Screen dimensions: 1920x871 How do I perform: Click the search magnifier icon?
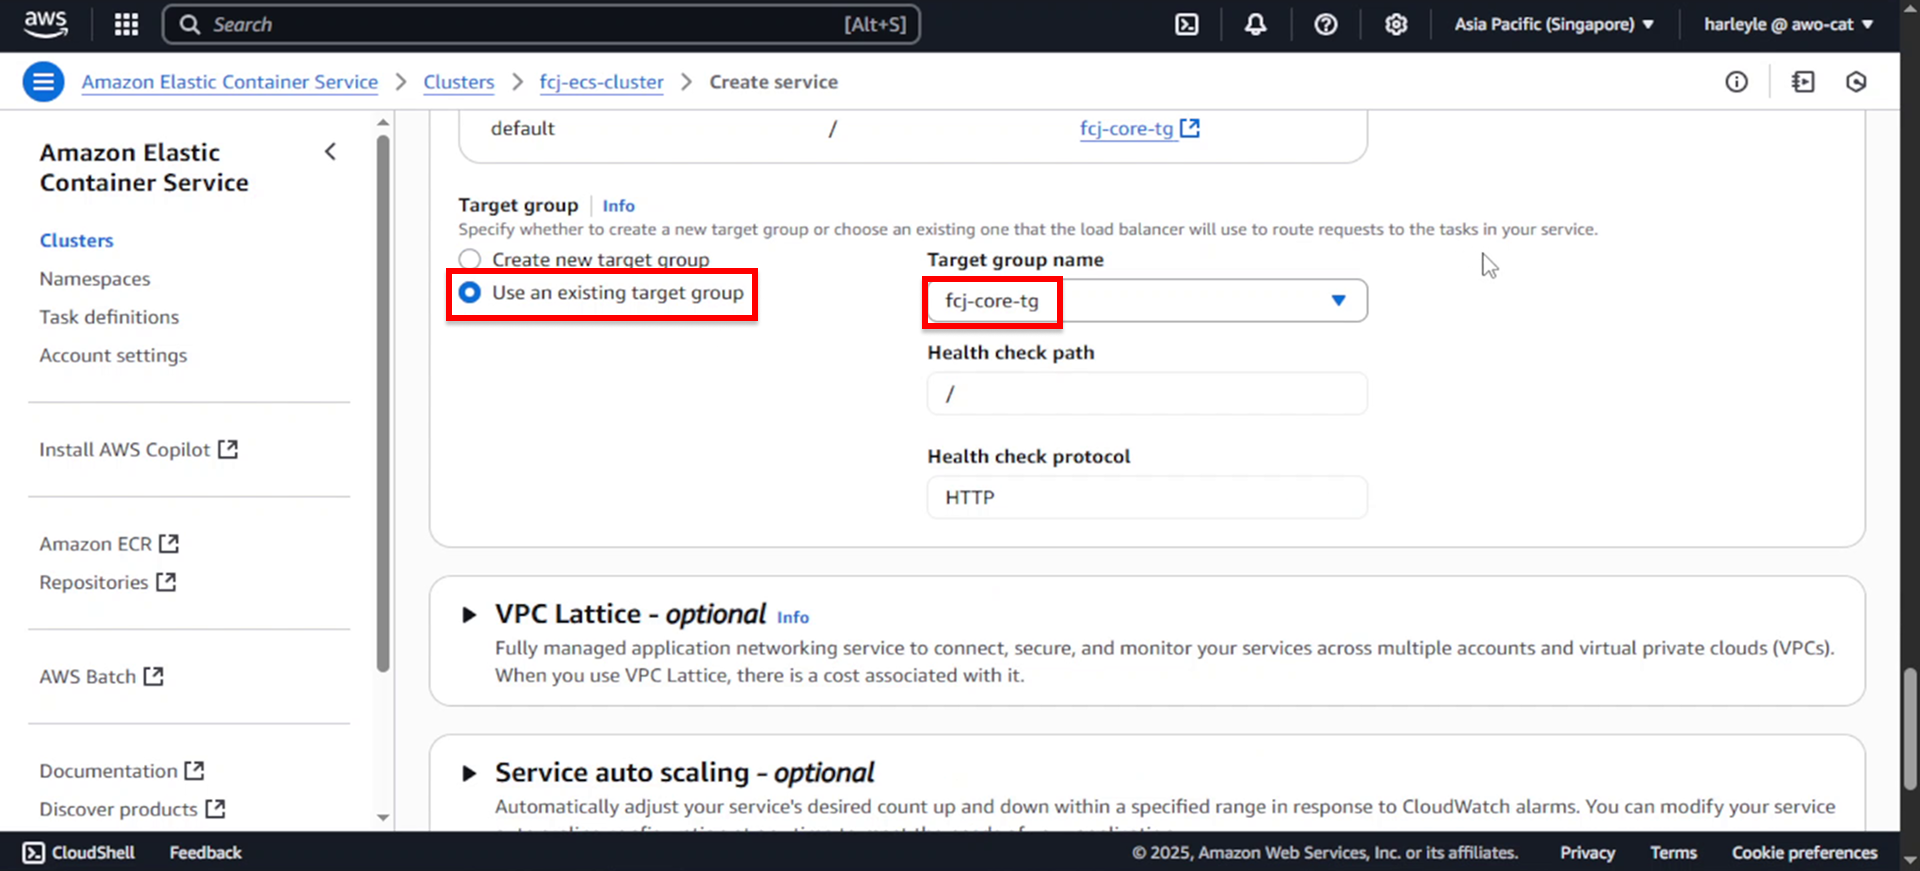[x=189, y=25]
